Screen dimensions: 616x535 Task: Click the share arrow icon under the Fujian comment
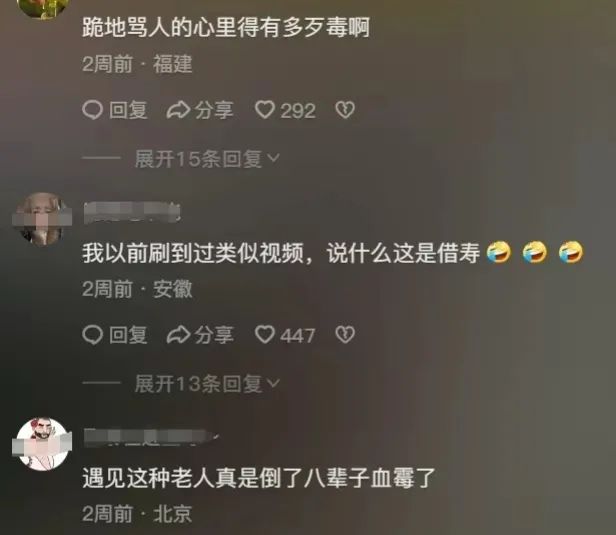pos(178,110)
